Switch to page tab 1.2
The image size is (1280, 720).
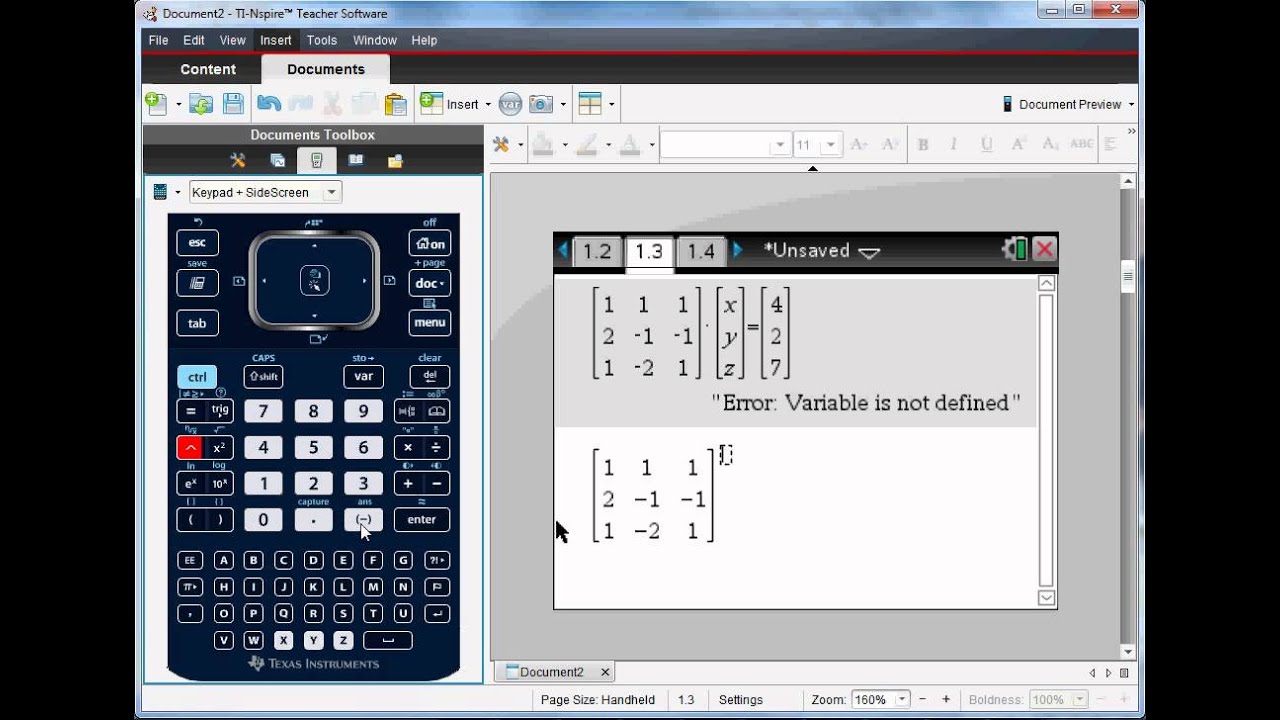pyautogui.click(x=597, y=251)
